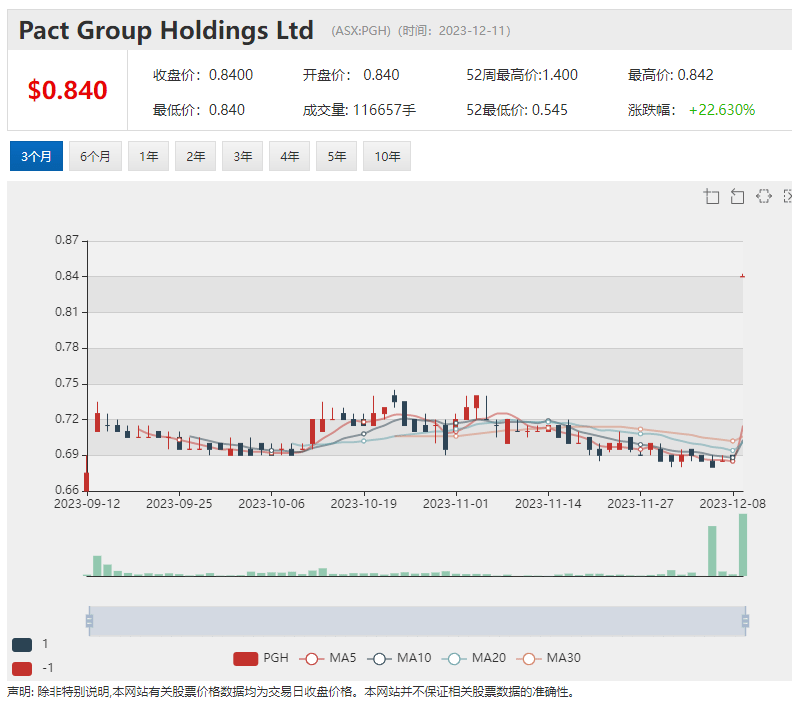The height and width of the screenshot is (717, 804).
Task: Click the (ASX:PGH) ticker text
Action: [361, 31]
